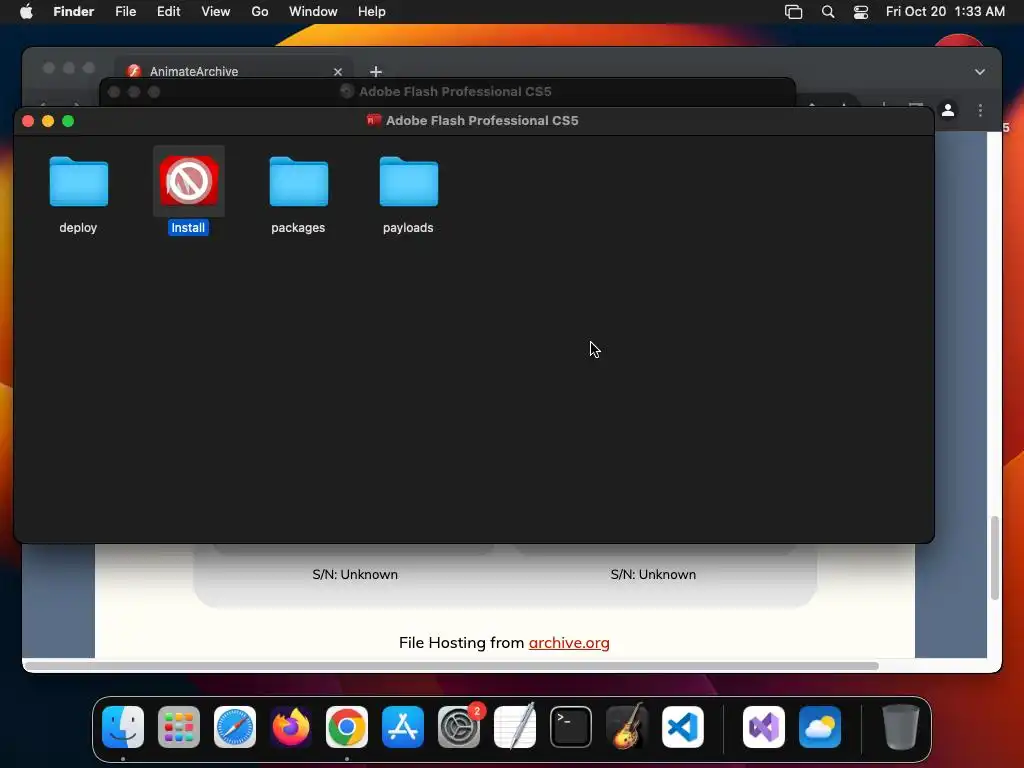Open Spotlight search in menu bar
The height and width of the screenshot is (768, 1024).
point(828,12)
